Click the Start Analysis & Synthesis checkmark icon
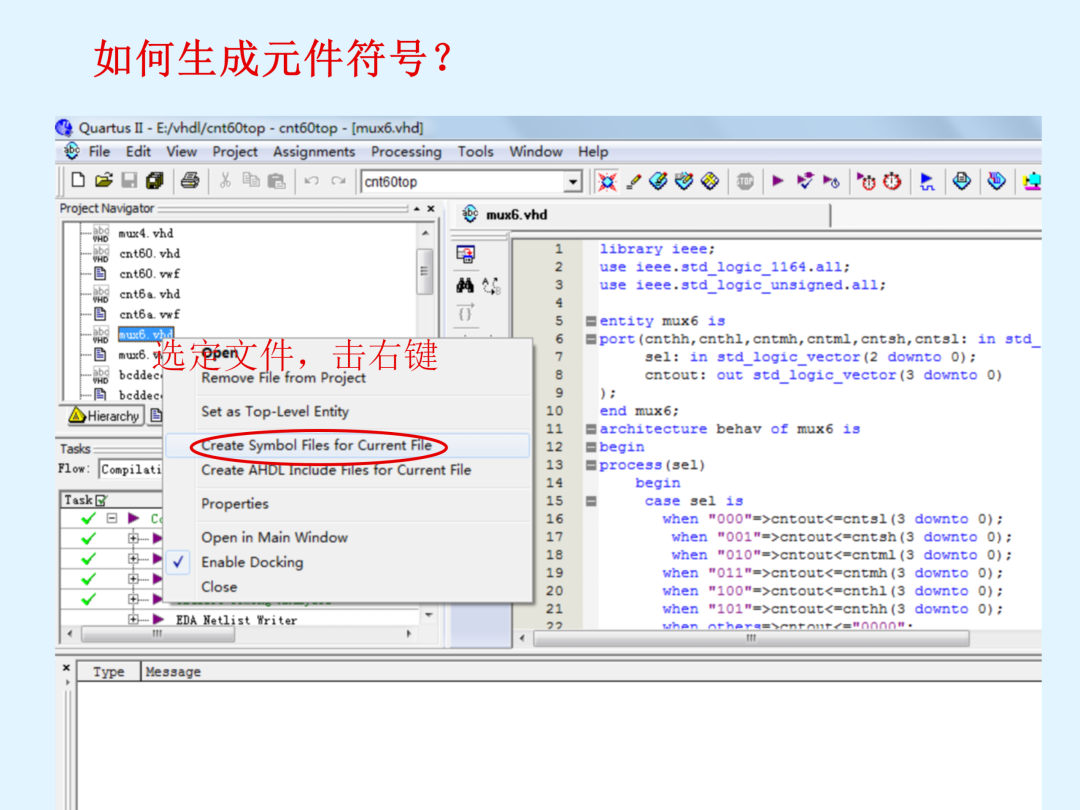The image size is (1080, 810). pyautogui.click(x=804, y=181)
